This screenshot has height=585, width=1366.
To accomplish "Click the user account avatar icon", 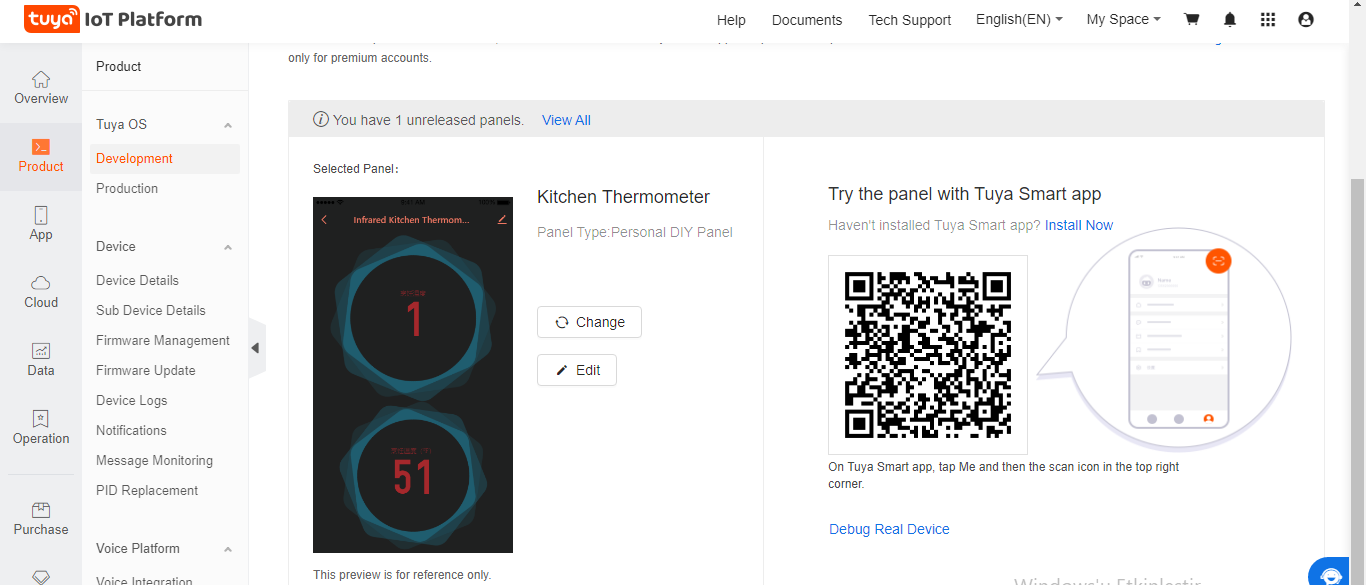I will click(x=1306, y=20).
